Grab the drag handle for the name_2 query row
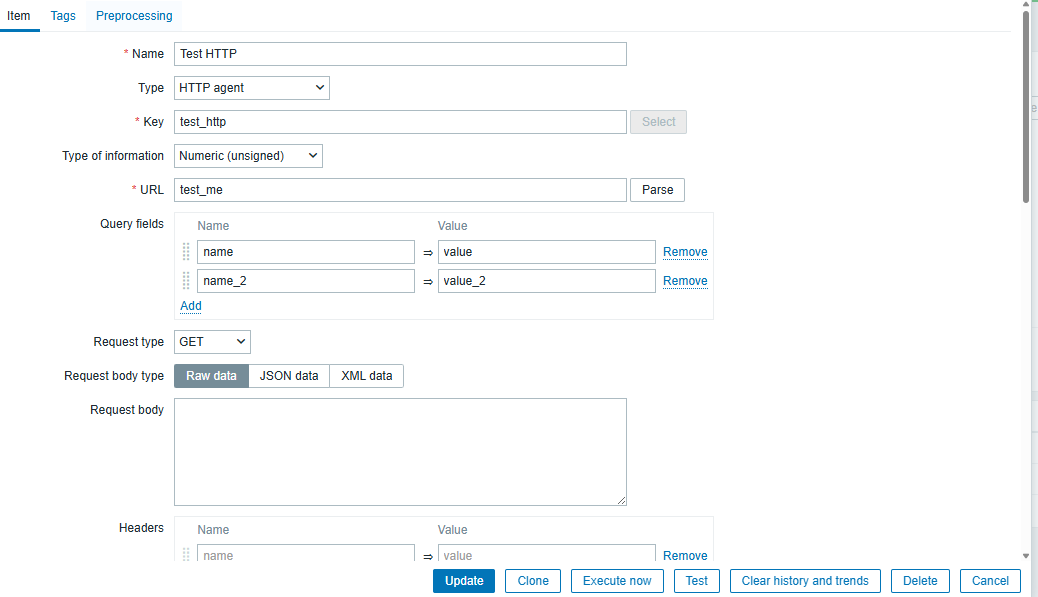The height and width of the screenshot is (597, 1038). point(186,281)
